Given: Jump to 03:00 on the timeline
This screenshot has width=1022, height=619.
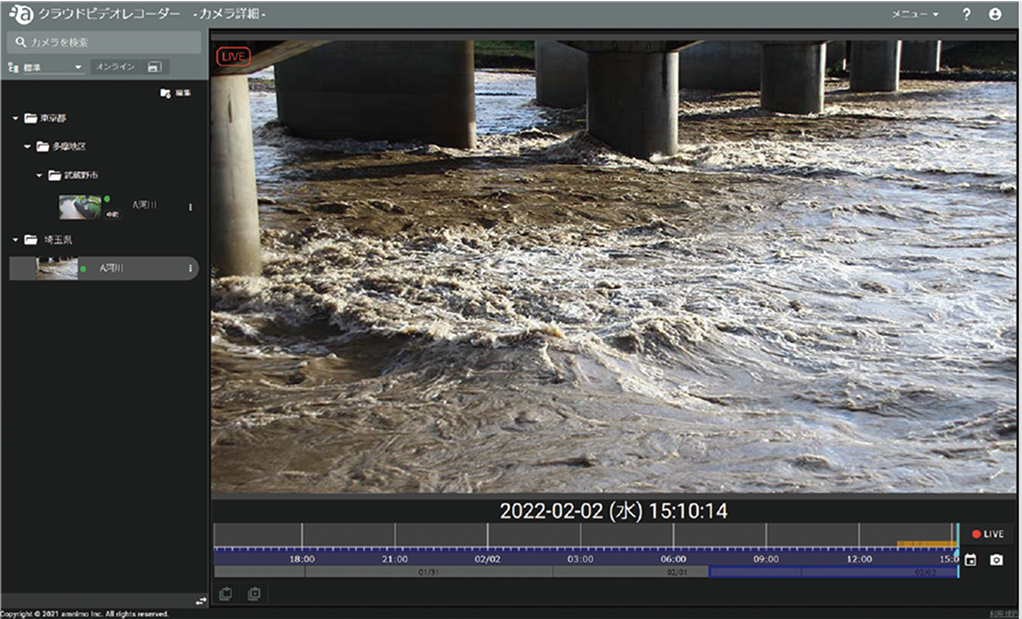Looking at the screenshot, I should [x=580, y=559].
